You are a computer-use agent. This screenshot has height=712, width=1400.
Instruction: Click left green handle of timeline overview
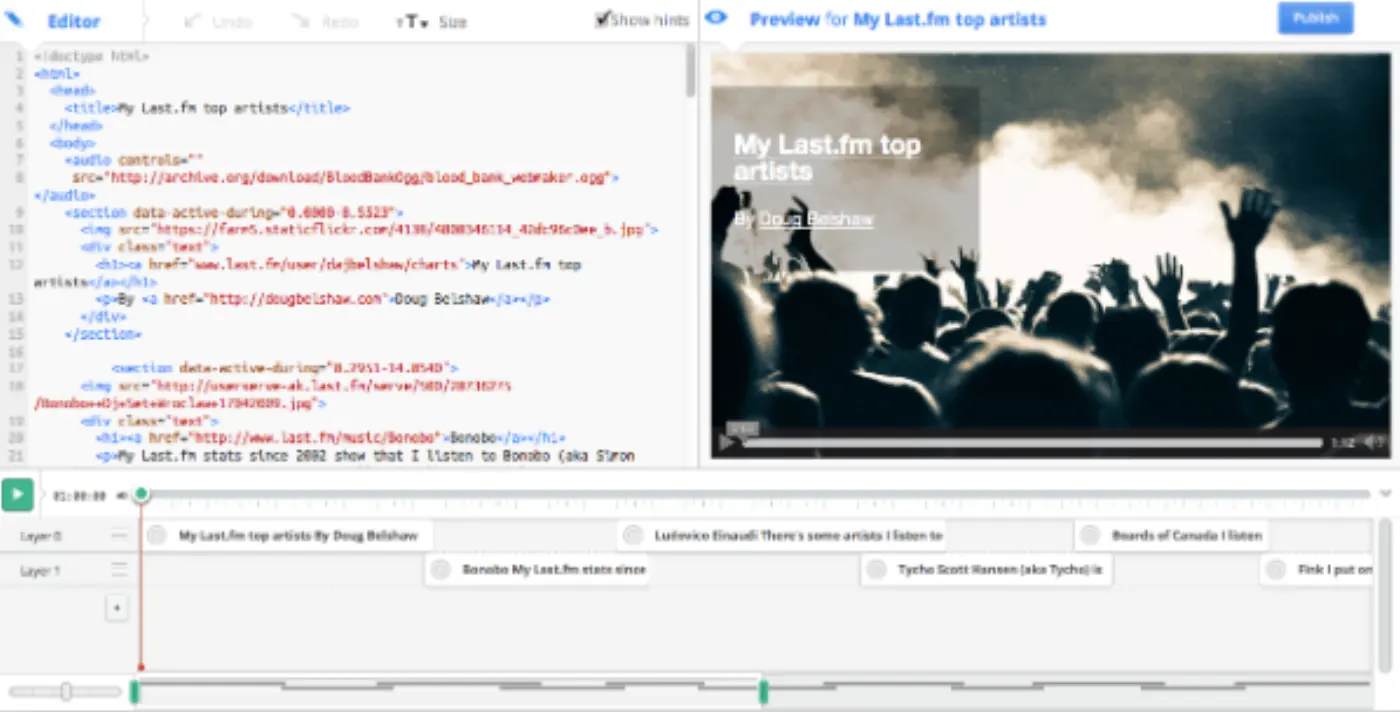[134, 691]
